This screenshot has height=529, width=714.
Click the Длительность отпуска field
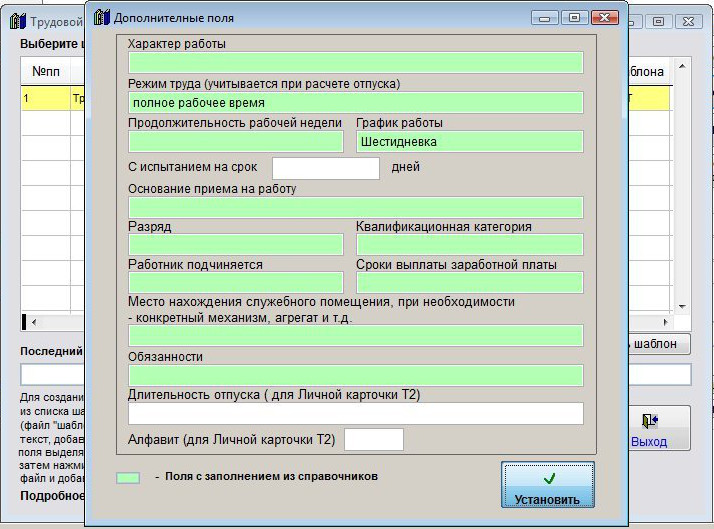pos(356,414)
